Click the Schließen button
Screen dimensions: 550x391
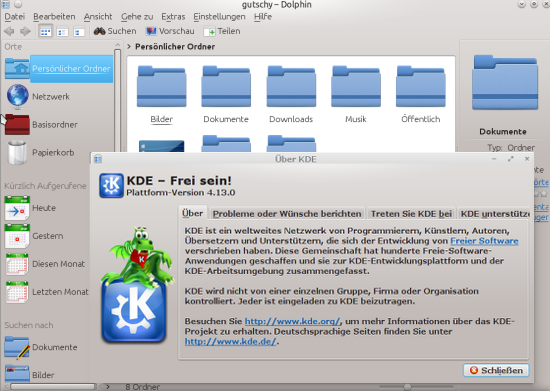(496, 370)
